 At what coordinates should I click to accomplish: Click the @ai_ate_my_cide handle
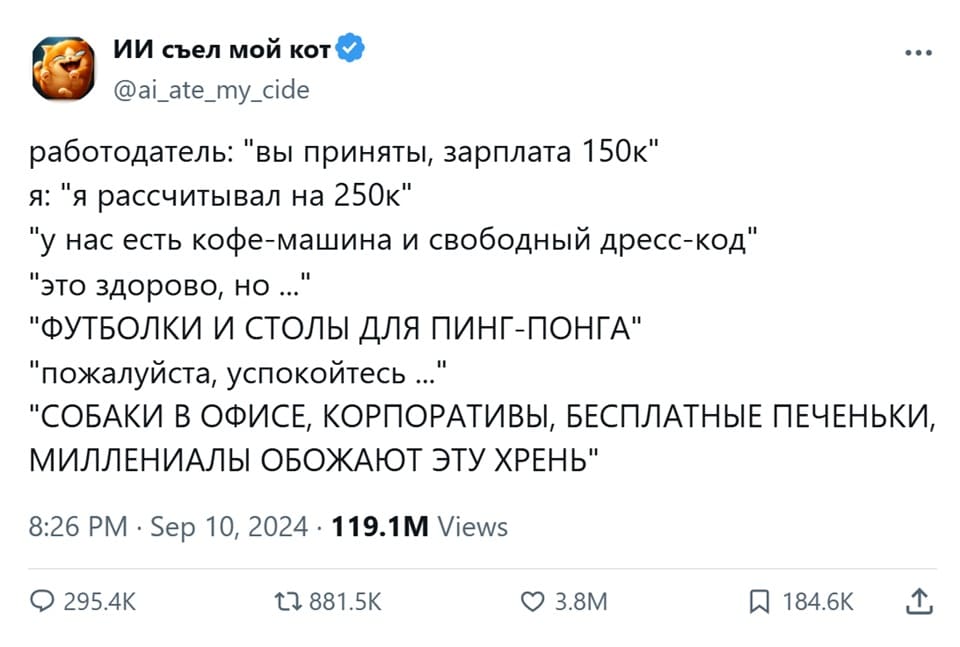tap(213, 89)
